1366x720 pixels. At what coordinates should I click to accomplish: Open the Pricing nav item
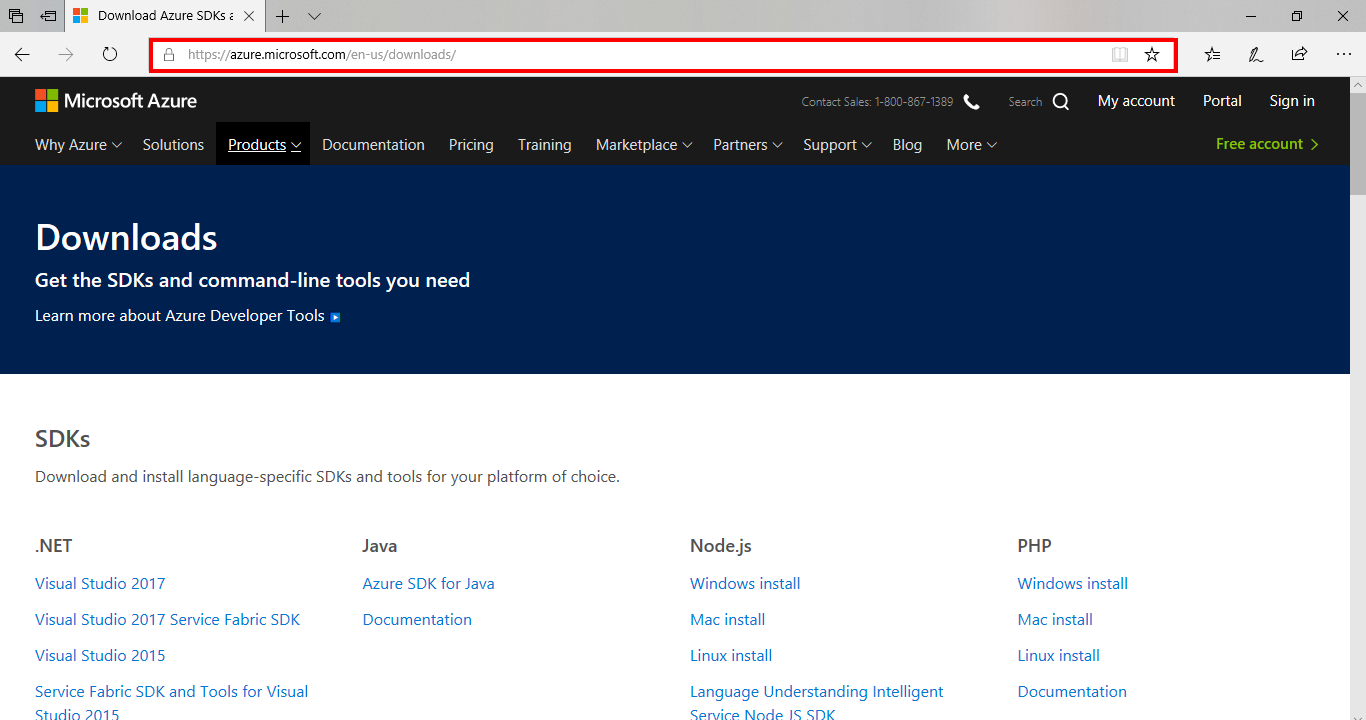[x=471, y=145]
